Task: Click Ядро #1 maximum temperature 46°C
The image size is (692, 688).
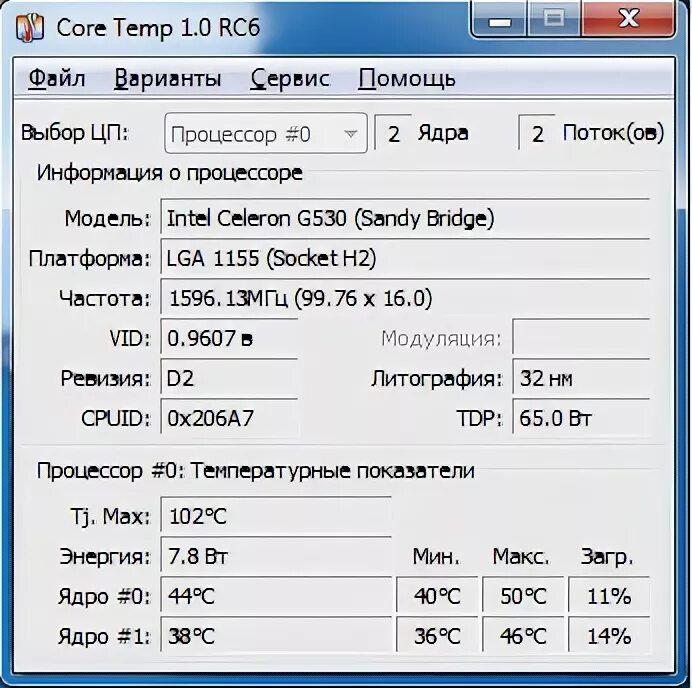Action: (523, 636)
